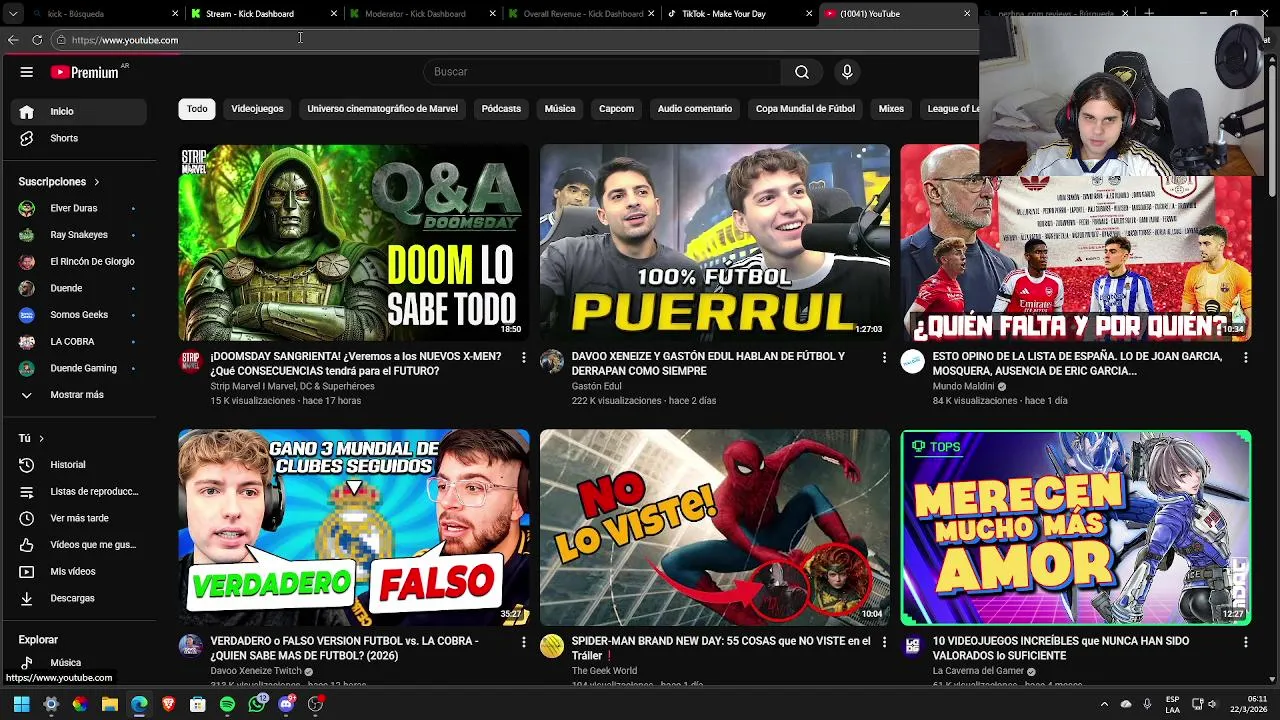Image resolution: width=1280 pixels, height=720 pixels.
Task: Open the Doomsday Sangrienta video title
Action: (x=356, y=364)
